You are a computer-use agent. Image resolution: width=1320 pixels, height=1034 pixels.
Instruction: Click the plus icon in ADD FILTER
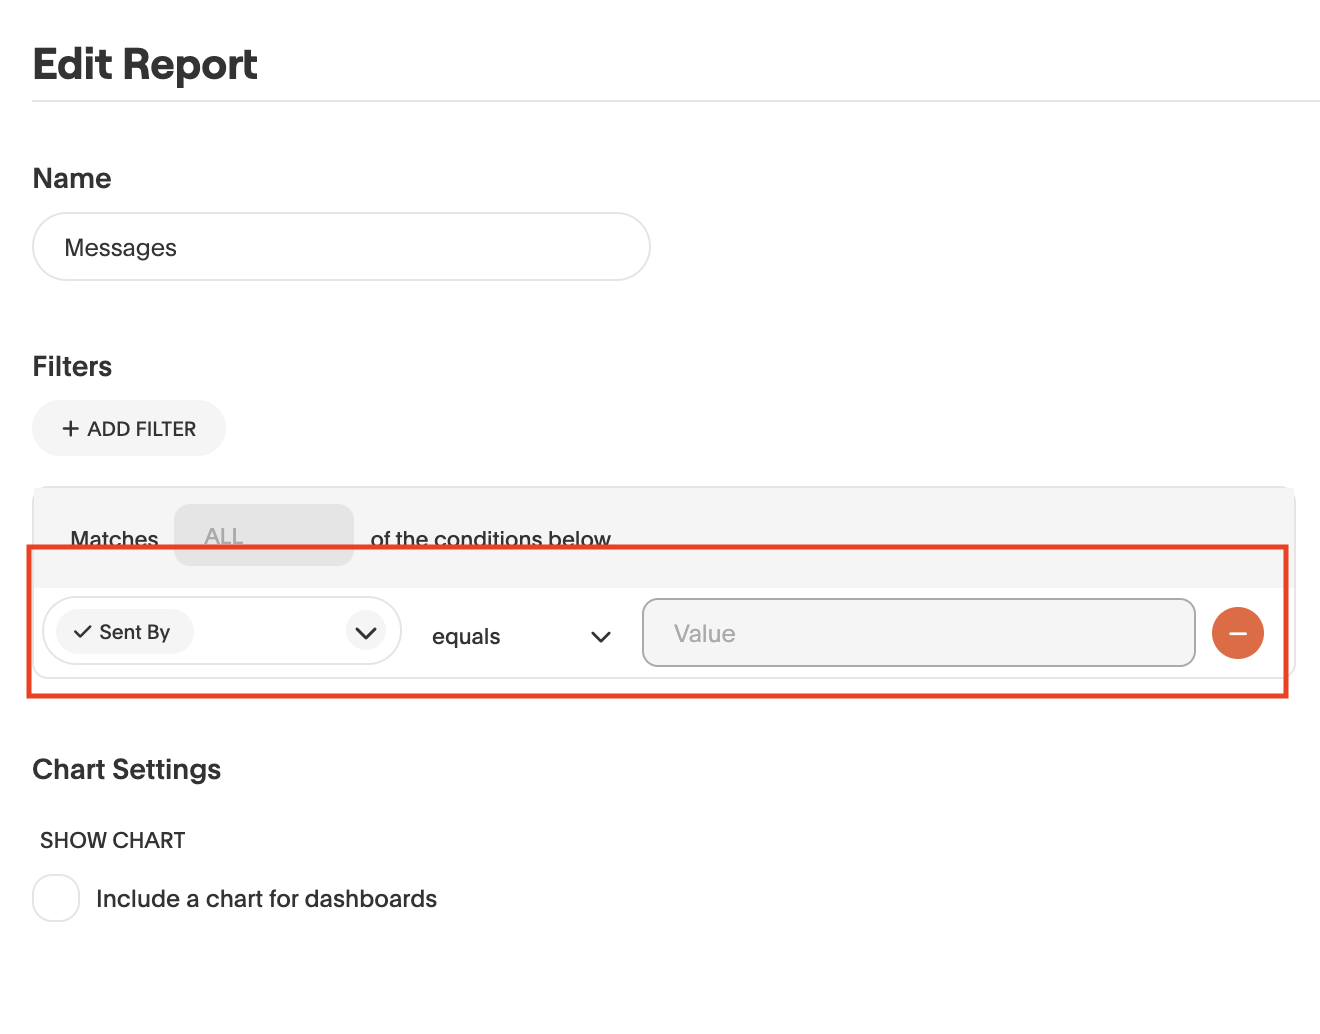coord(70,429)
